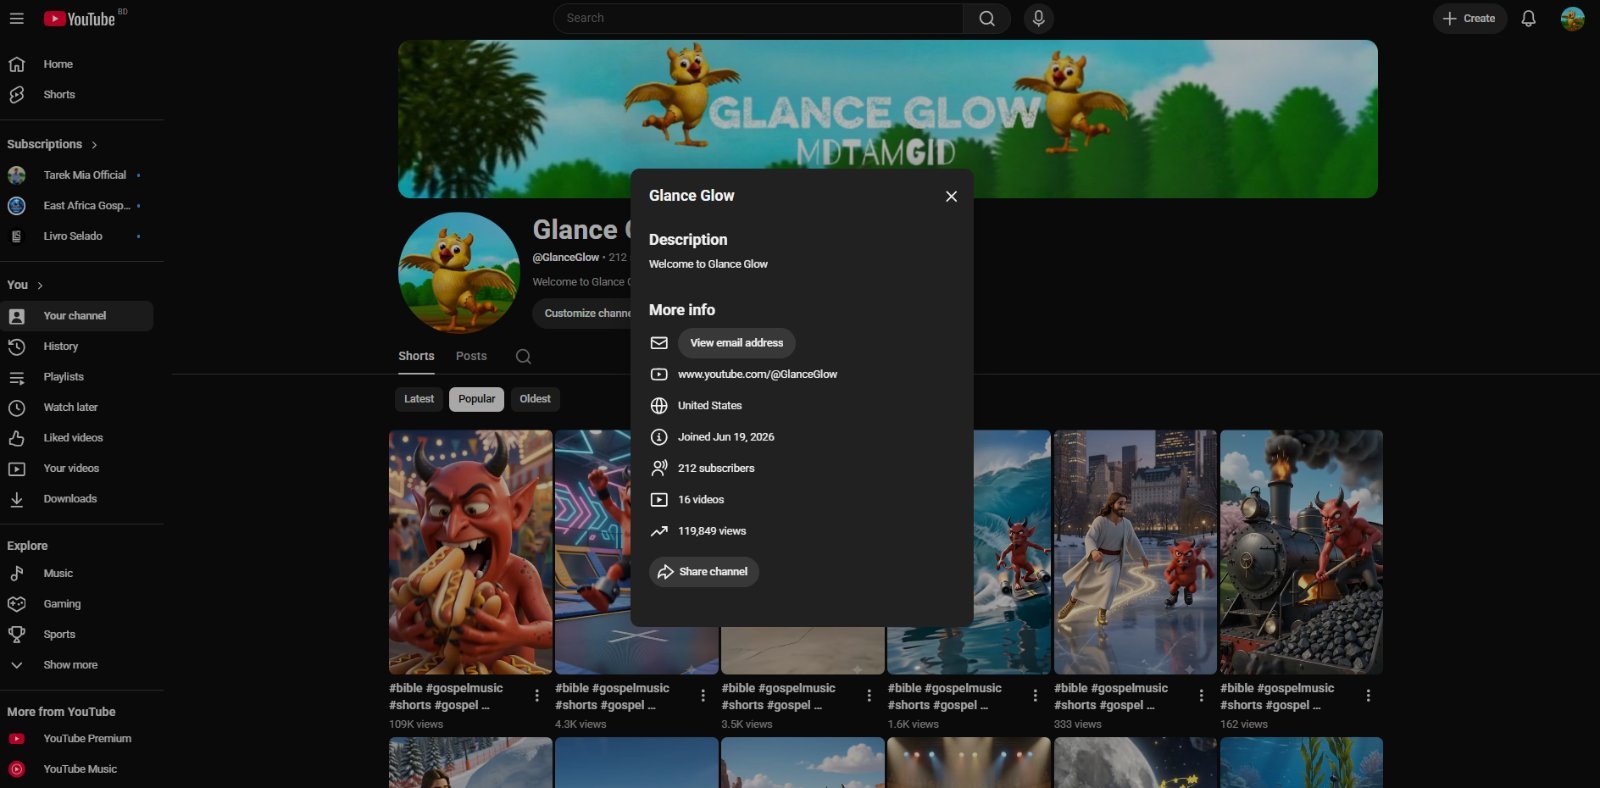The height and width of the screenshot is (788, 1600).
Task: Click the Share channel button
Action: coord(704,572)
